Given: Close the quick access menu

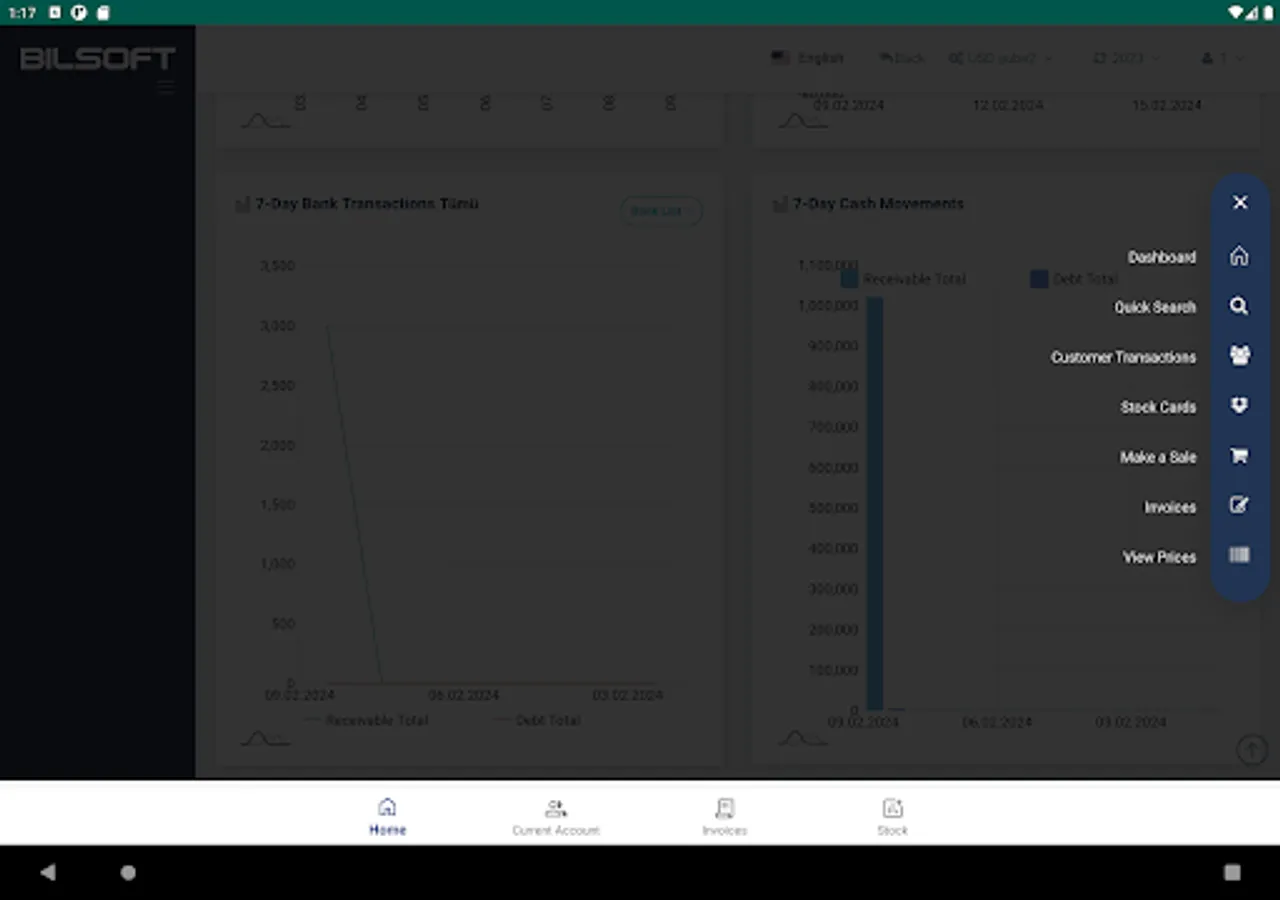Looking at the screenshot, I should point(1239,202).
